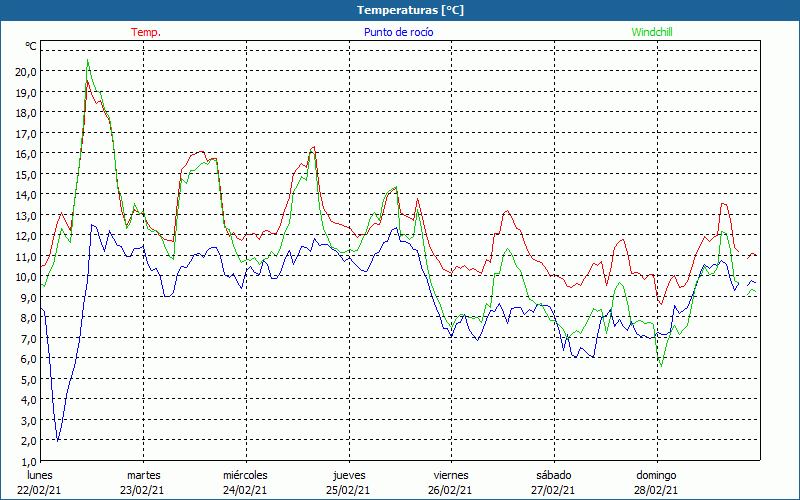Click the 6,0 value on the y-axis
The width and height of the screenshot is (800, 500).
pyautogui.click(x=28, y=359)
